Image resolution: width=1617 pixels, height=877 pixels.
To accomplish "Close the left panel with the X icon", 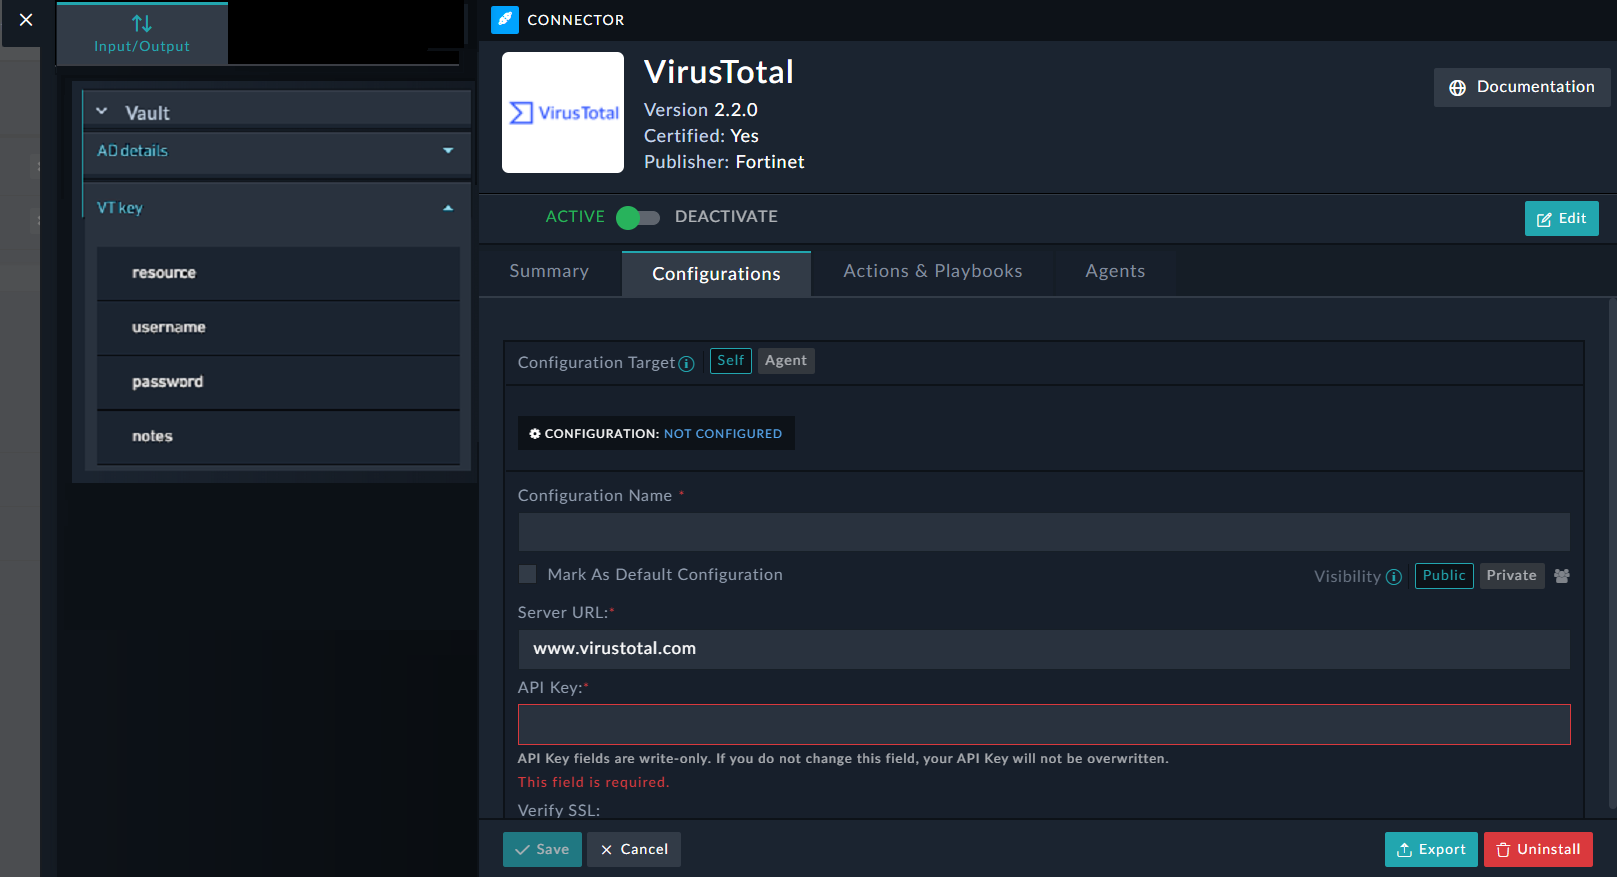I will coord(26,20).
